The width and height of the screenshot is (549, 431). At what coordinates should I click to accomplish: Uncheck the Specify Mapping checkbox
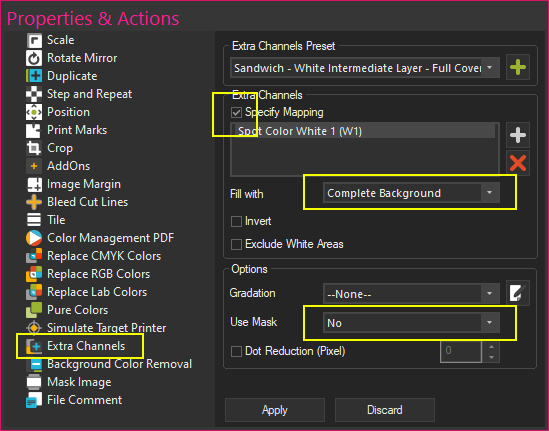point(236,112)
